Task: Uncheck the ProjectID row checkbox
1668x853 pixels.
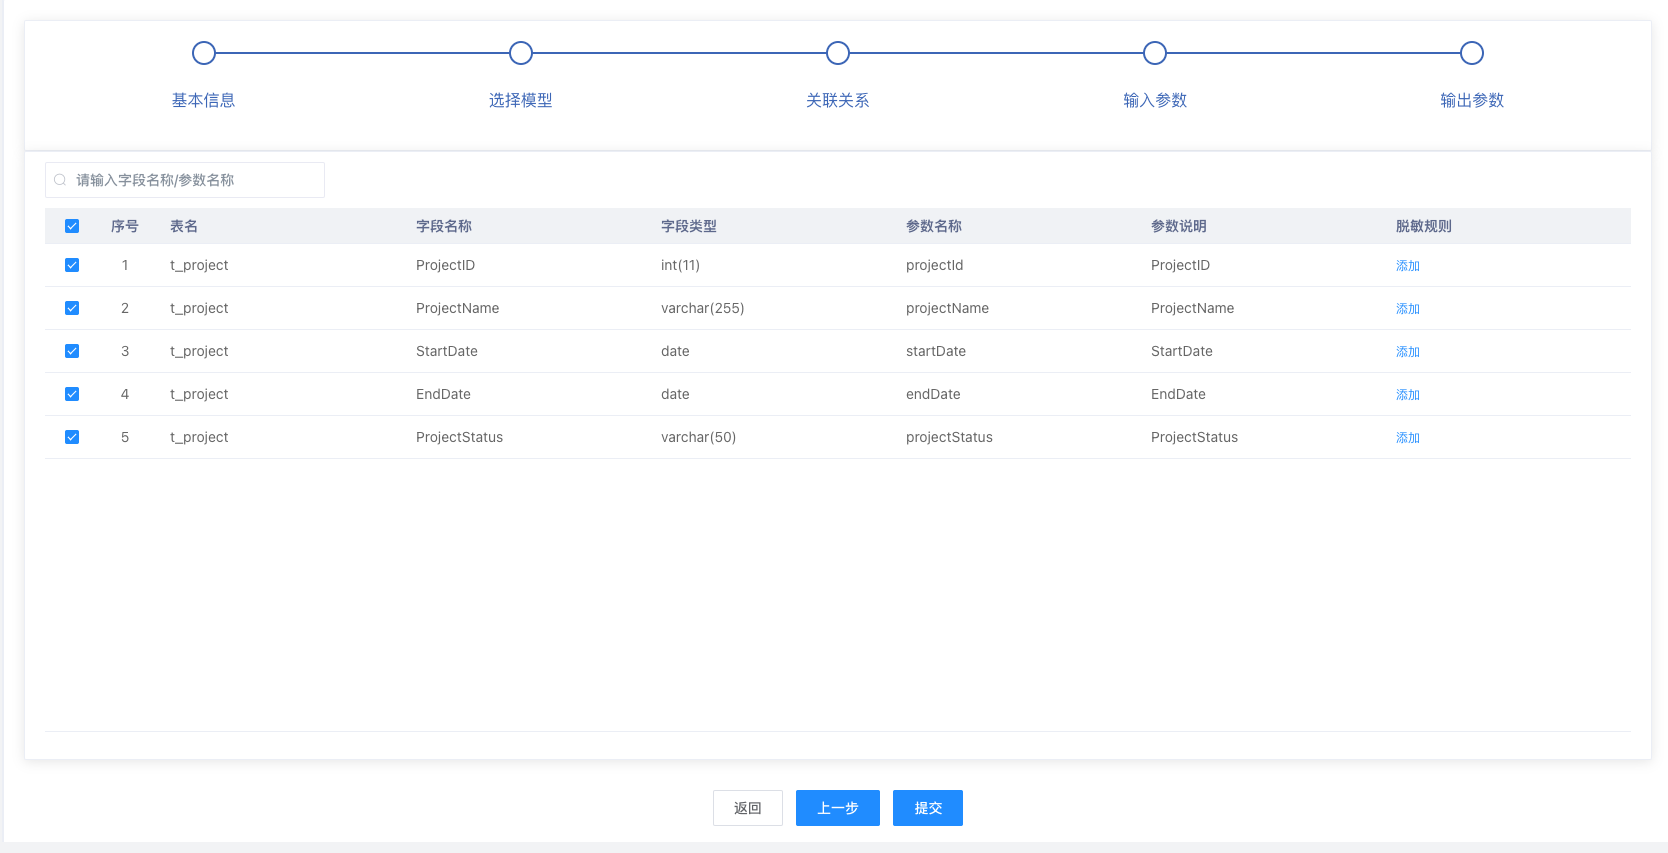Action: (72, 265)
